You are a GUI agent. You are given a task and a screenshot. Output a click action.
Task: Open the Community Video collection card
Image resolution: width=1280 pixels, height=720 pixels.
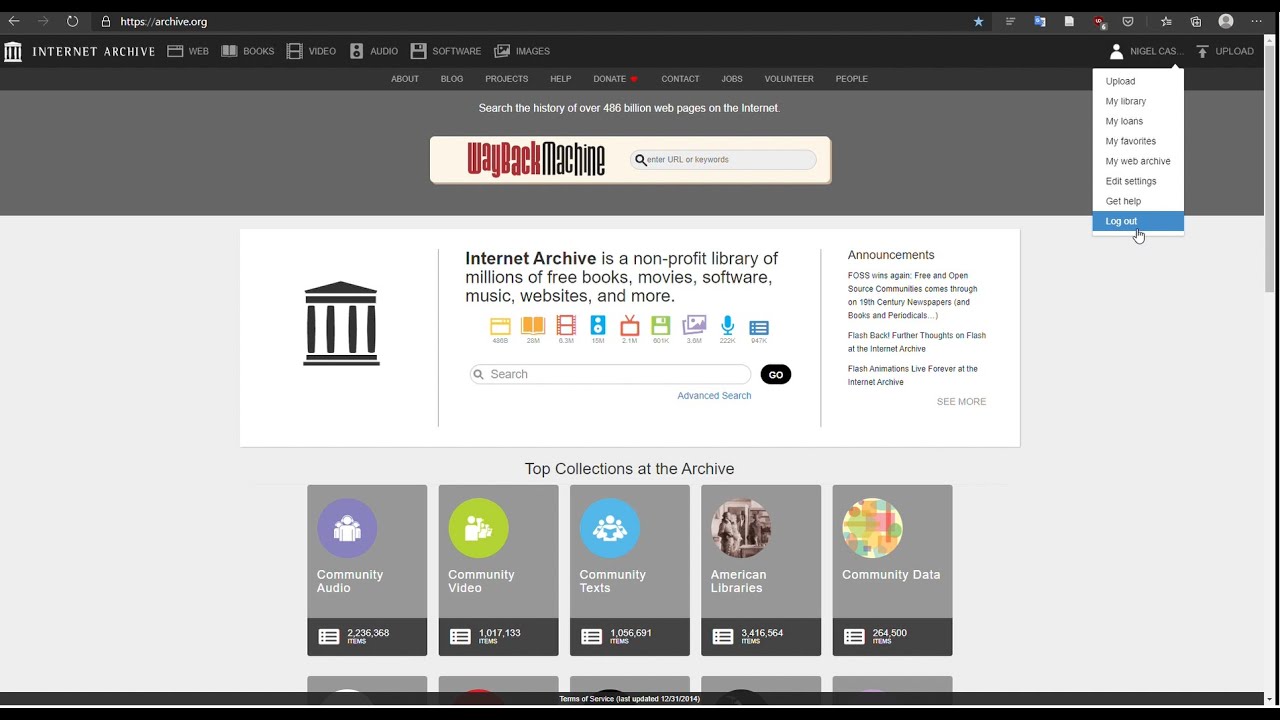tap(498, 570)
